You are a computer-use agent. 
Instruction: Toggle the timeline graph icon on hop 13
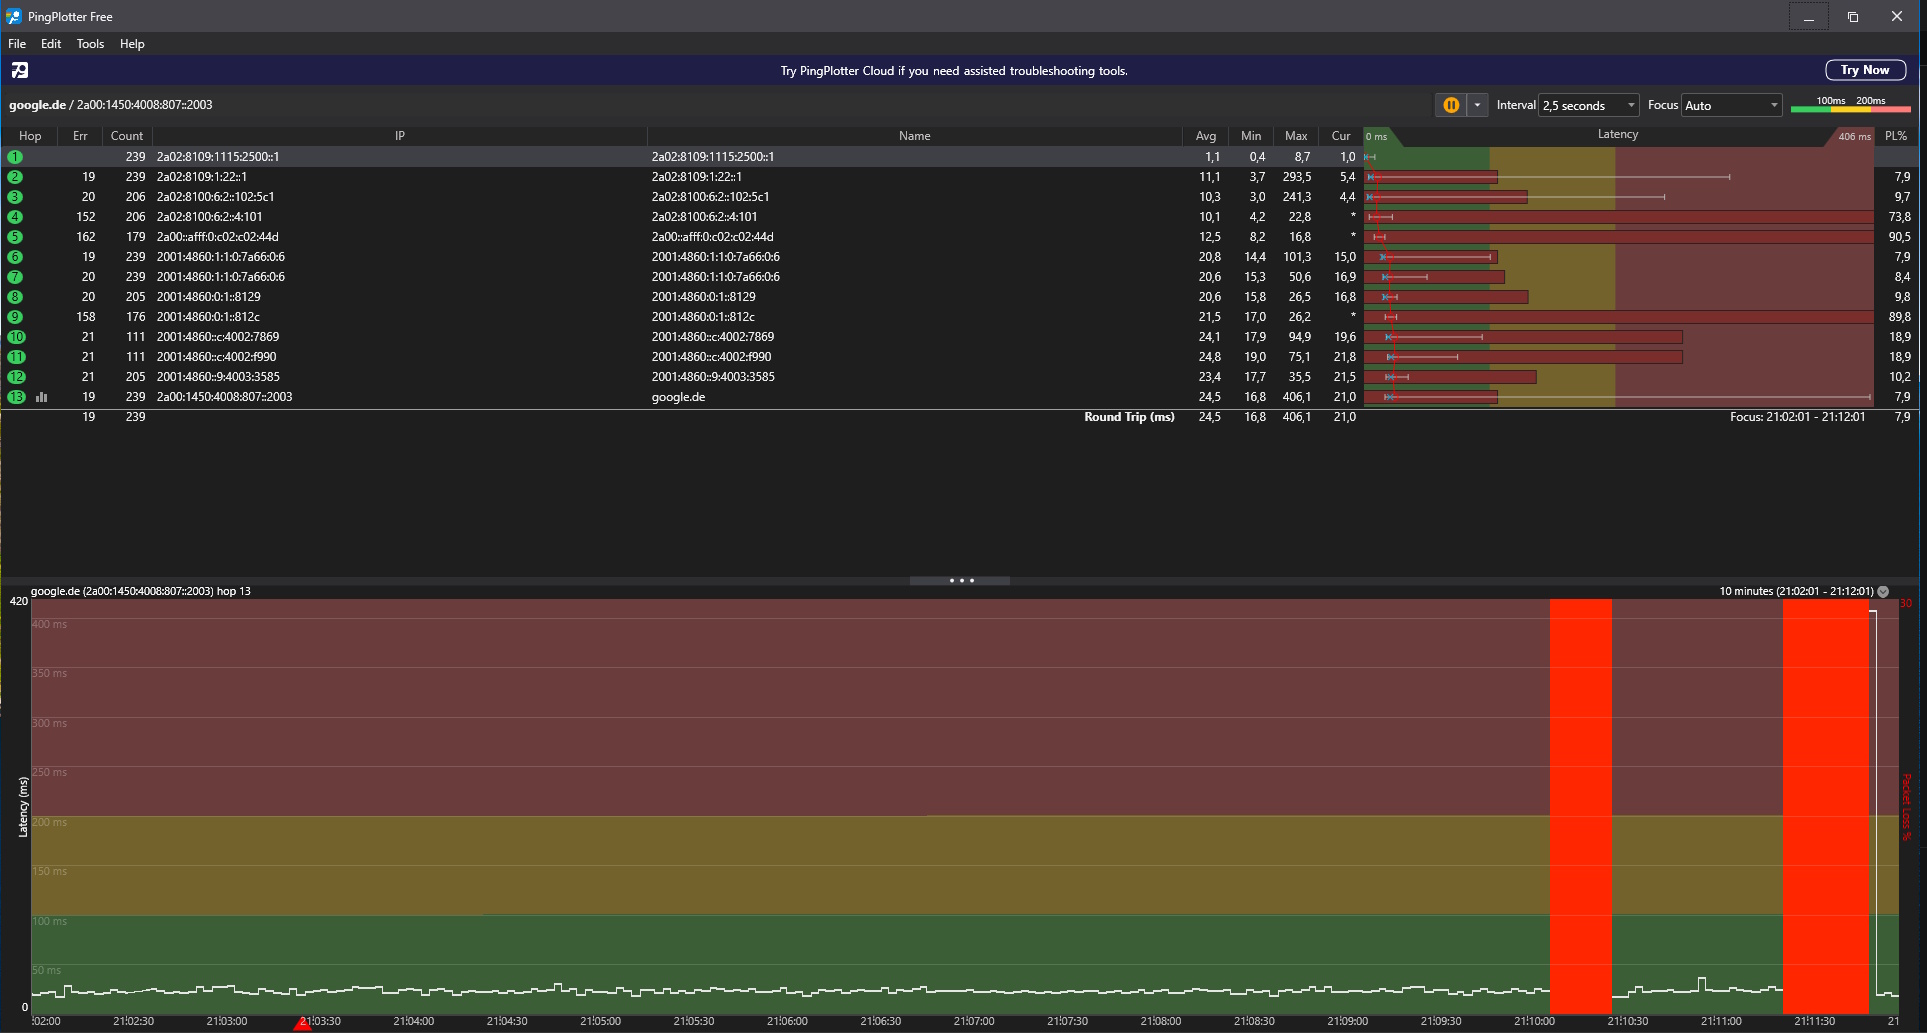tap(42, 397)
